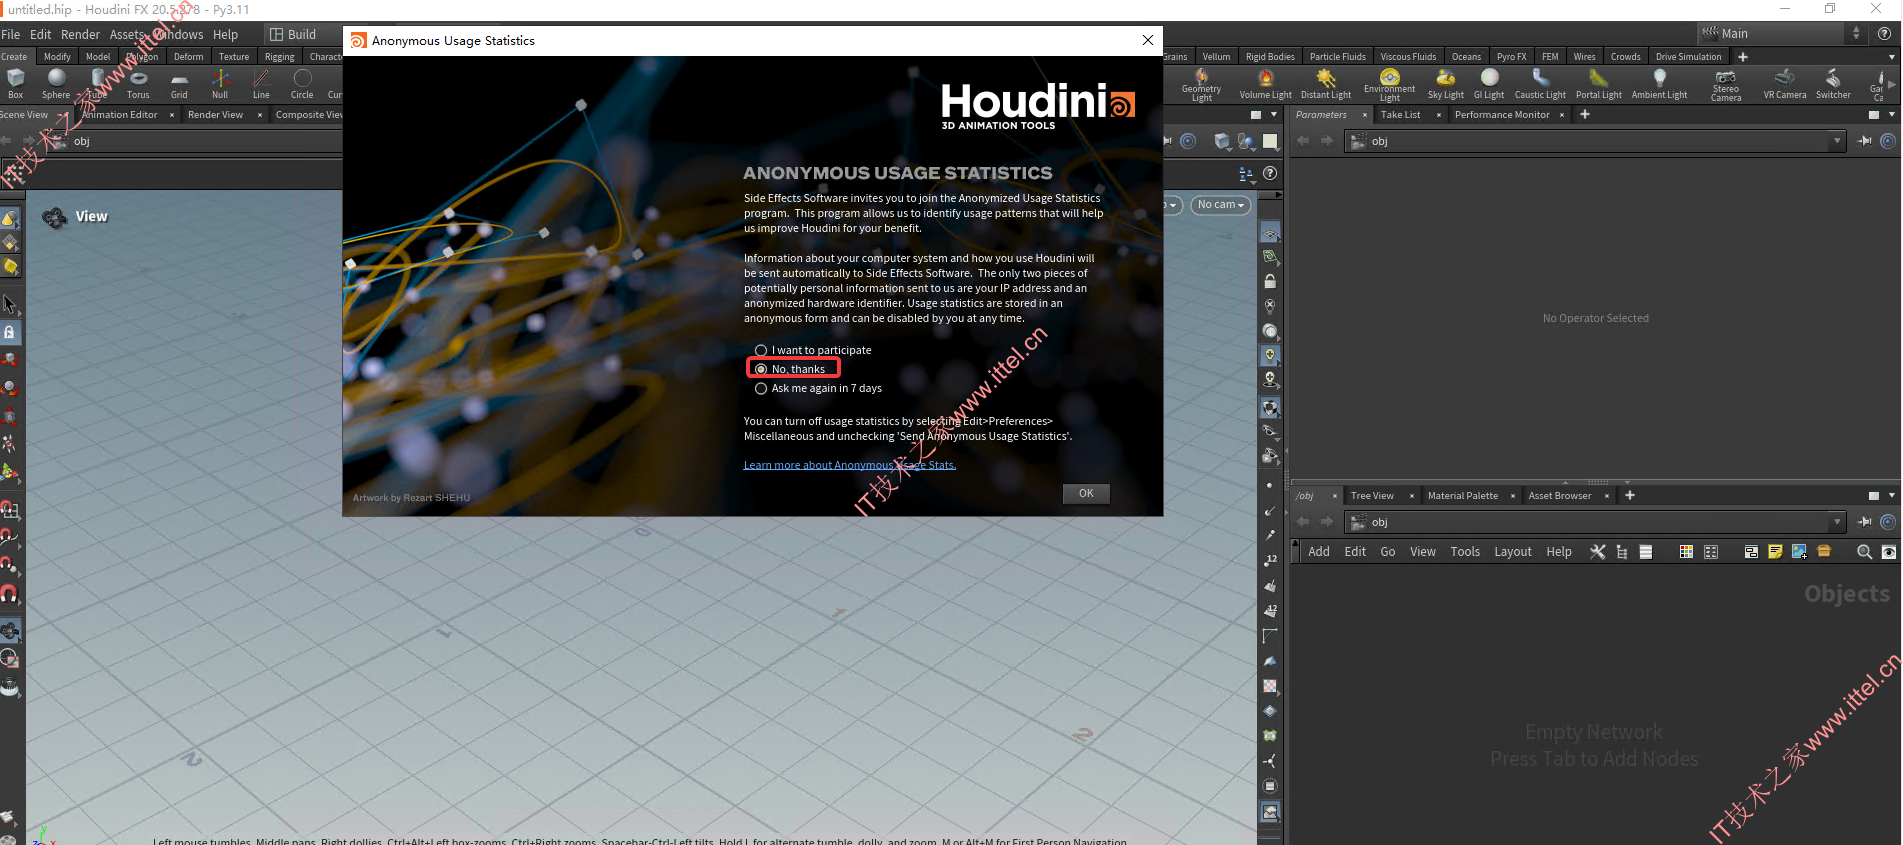Image resolution: width=1903 pixels, height=845 pixels.
Task: Open the network editor find magnifier
Action: [1864, 552]
